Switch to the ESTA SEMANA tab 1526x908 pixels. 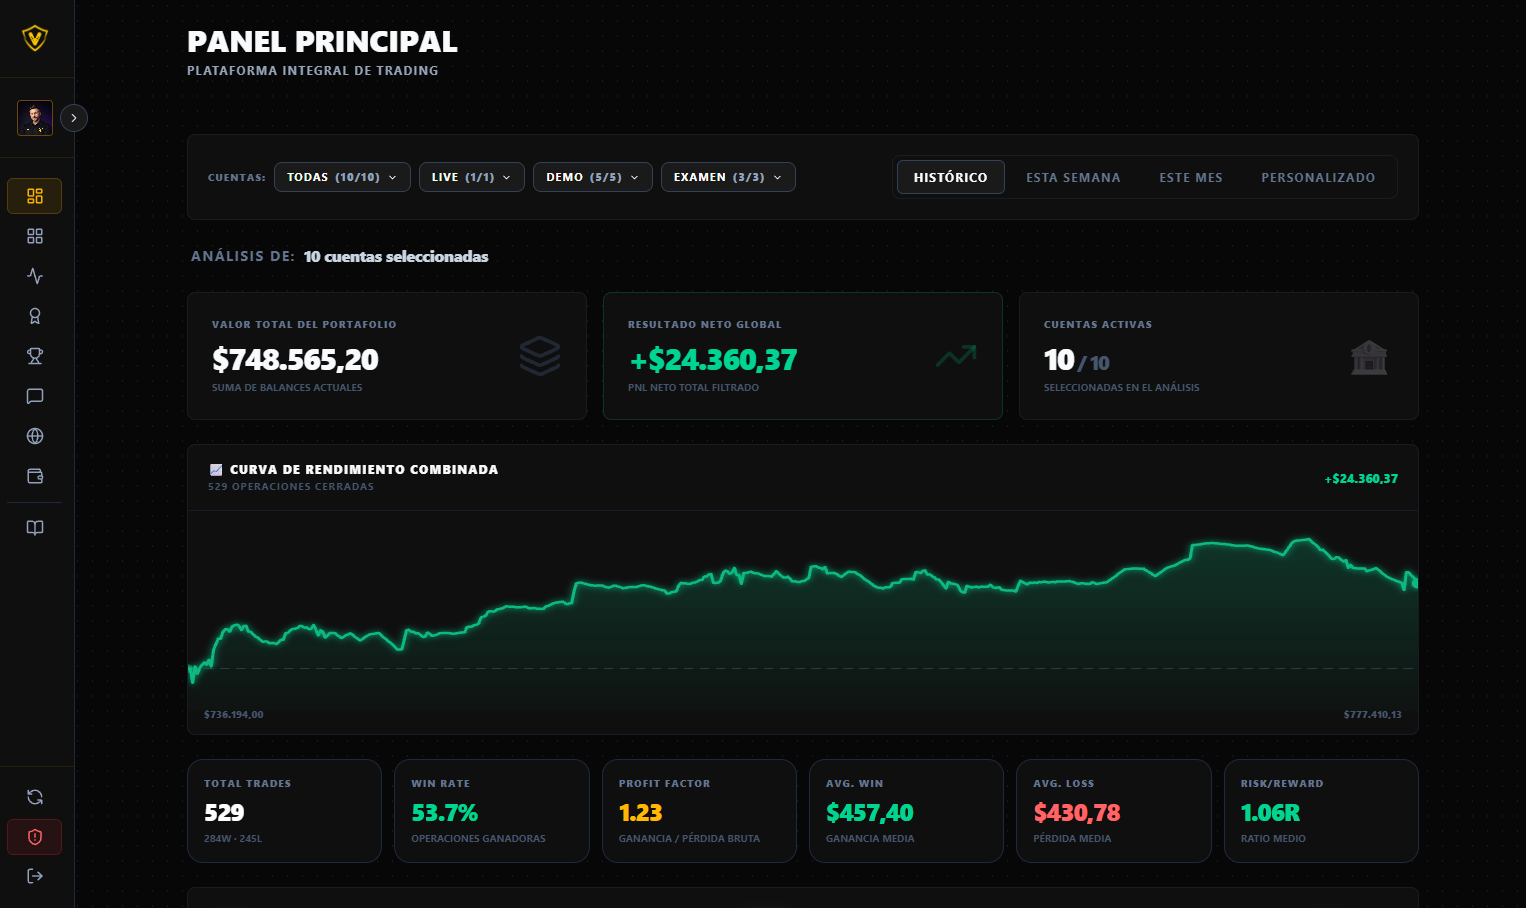point(1073,177)
